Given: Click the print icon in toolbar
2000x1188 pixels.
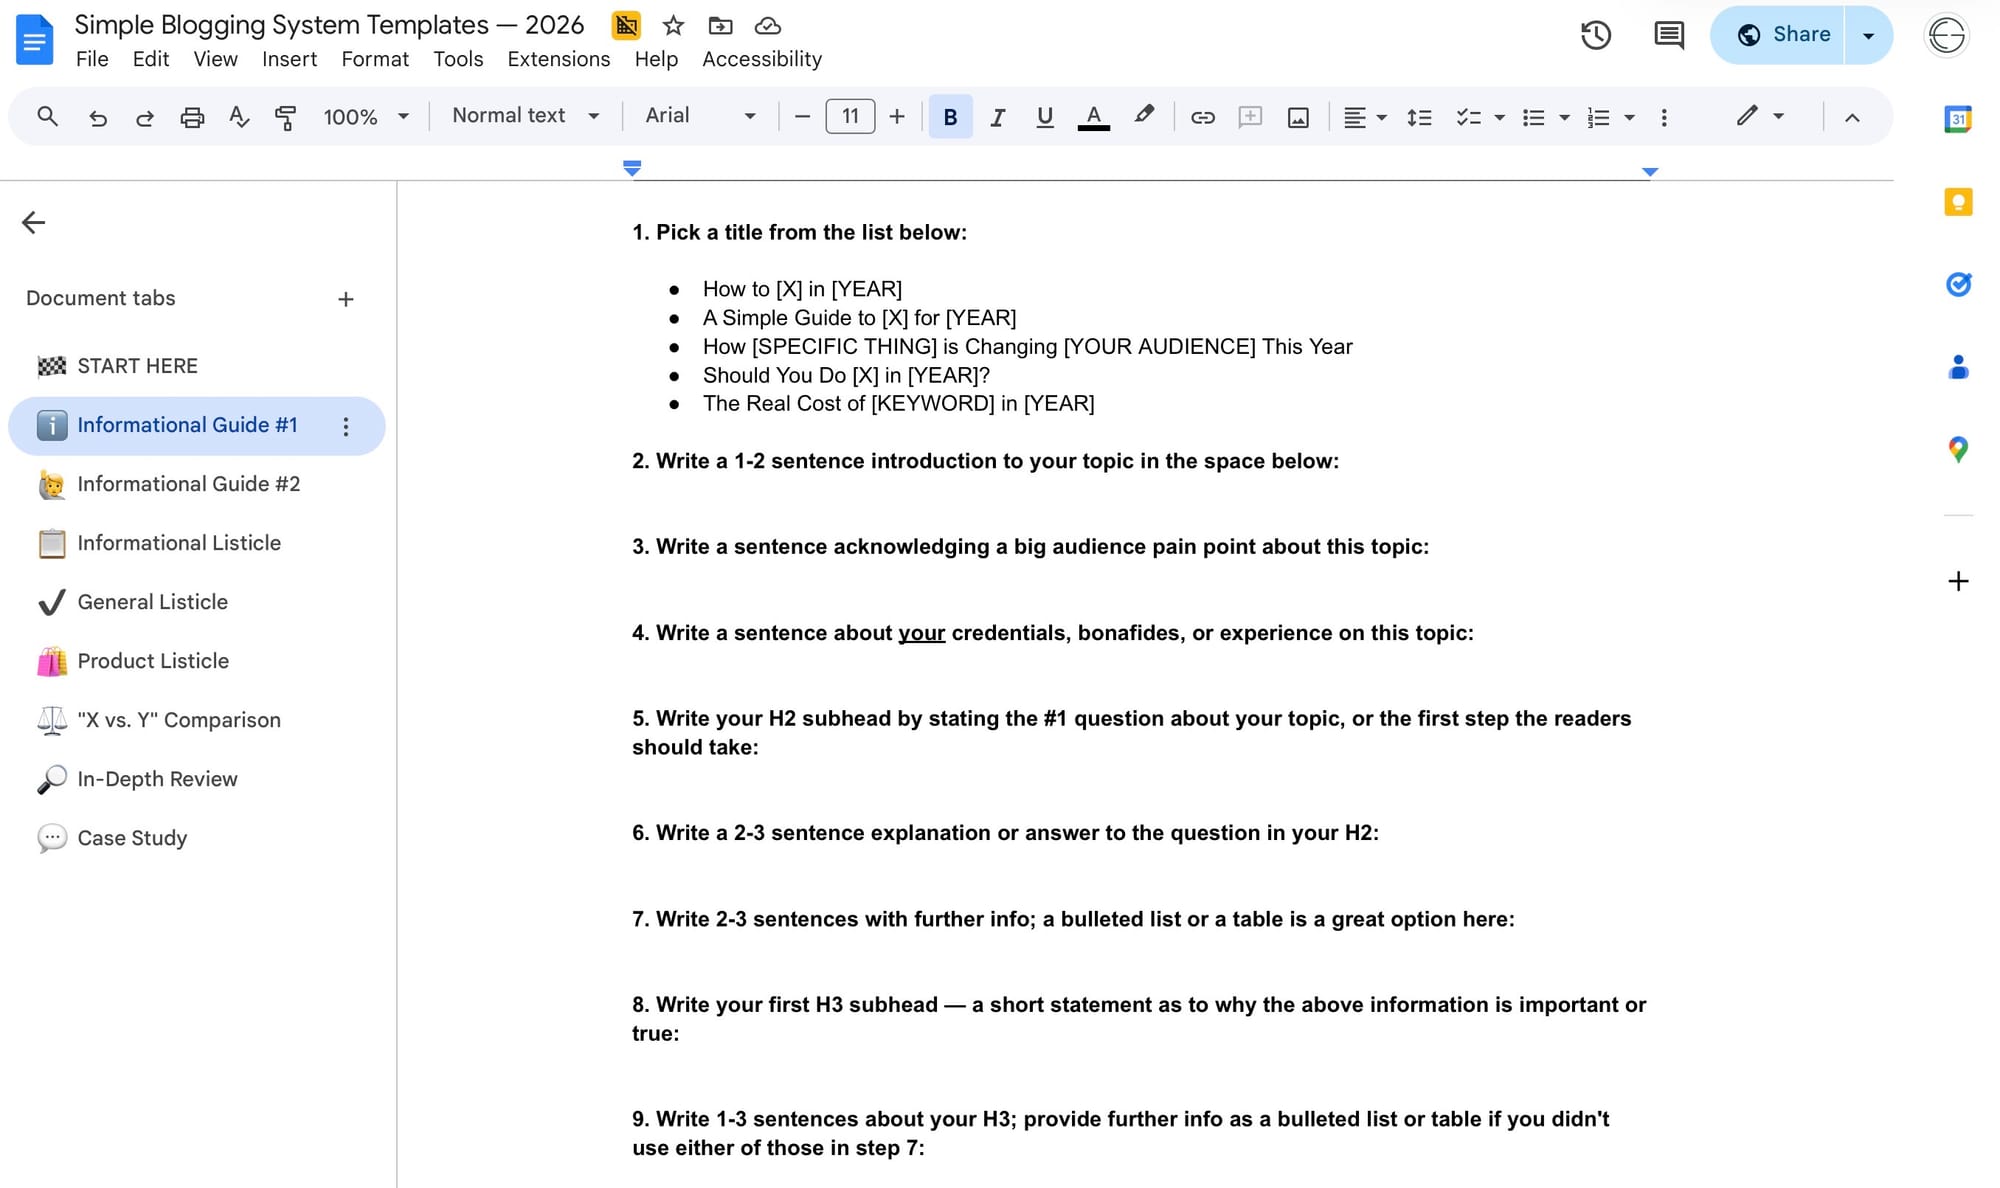Looking at the screenshot, I should pos(192,117).
